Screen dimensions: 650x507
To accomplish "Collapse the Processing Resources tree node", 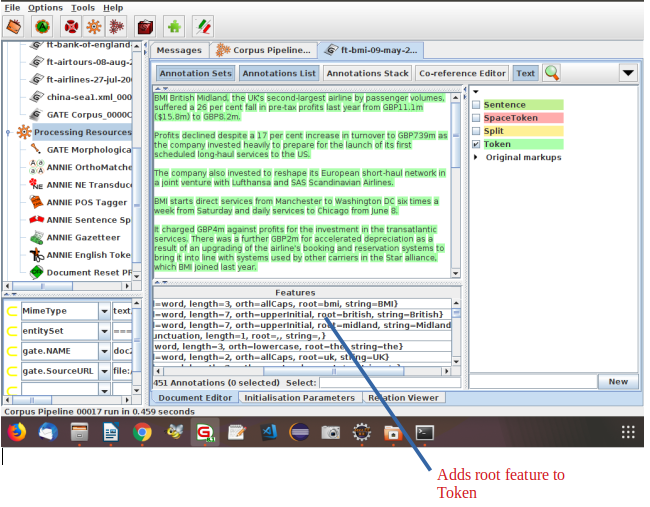I will pyautogui.click(x=8, y=132).
